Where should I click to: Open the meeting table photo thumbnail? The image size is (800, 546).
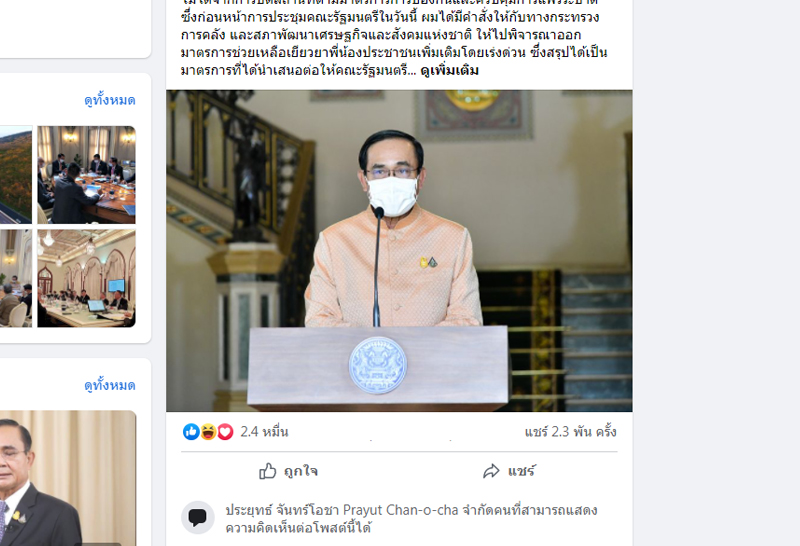[x=86, y=175]
